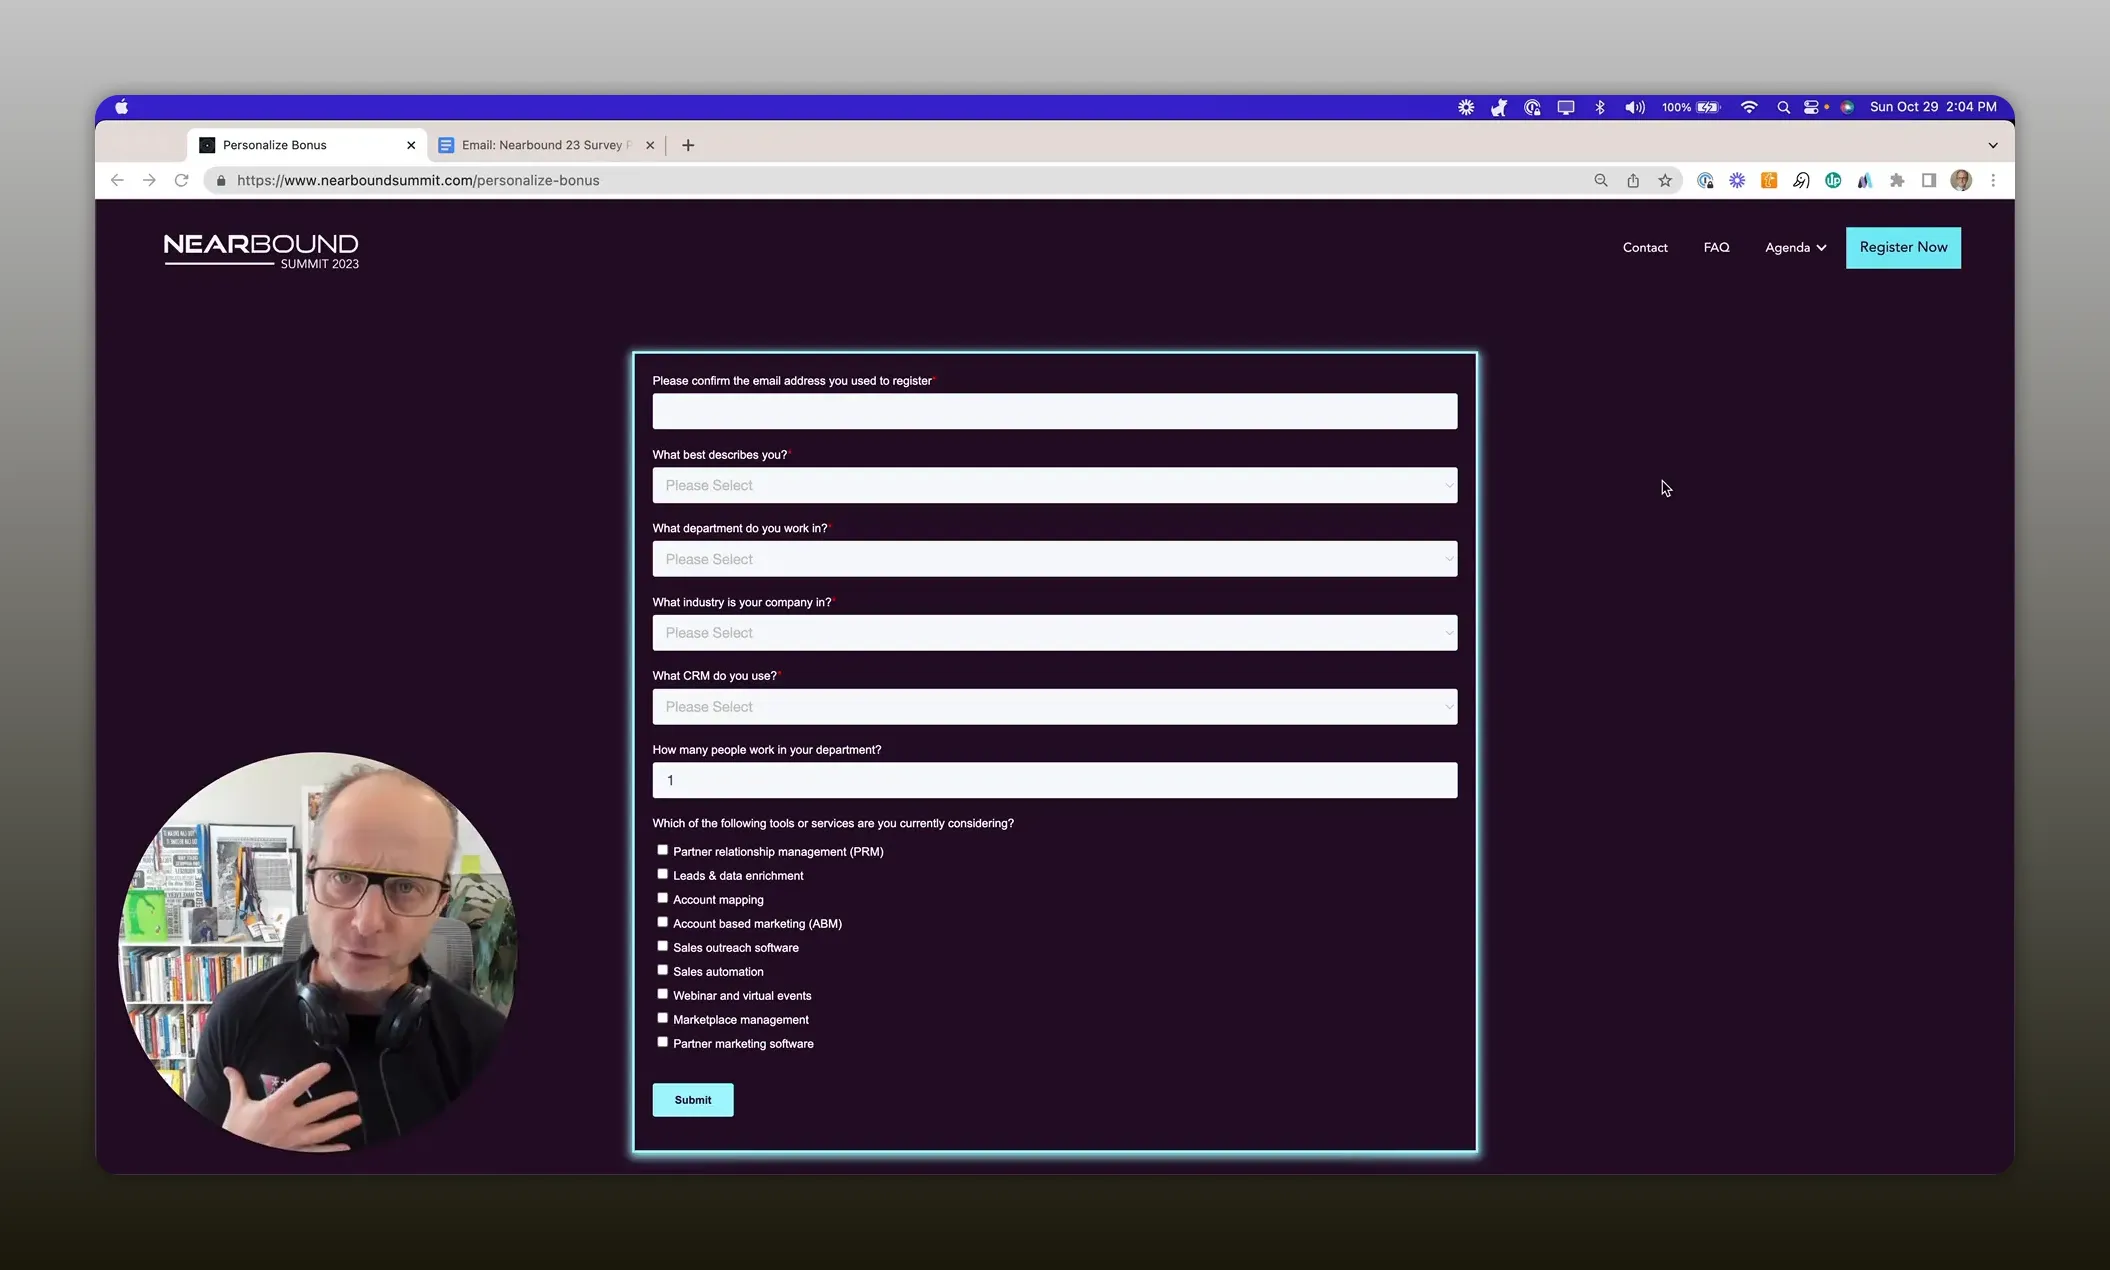Open the FAQ navigation item
The width and height of the screenshot is (2110, 1270).
(1716, 247)
